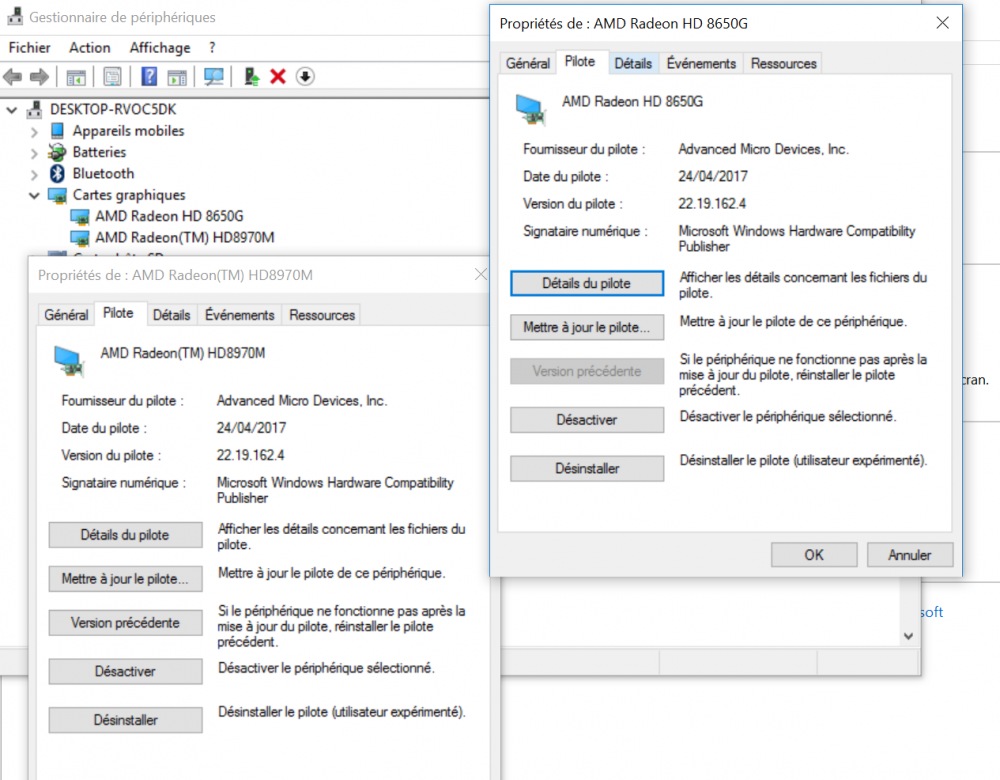The width and height of the screenshot is (1000, 780).
Task: Open the Action menu
Action: (x=90, y=48)
